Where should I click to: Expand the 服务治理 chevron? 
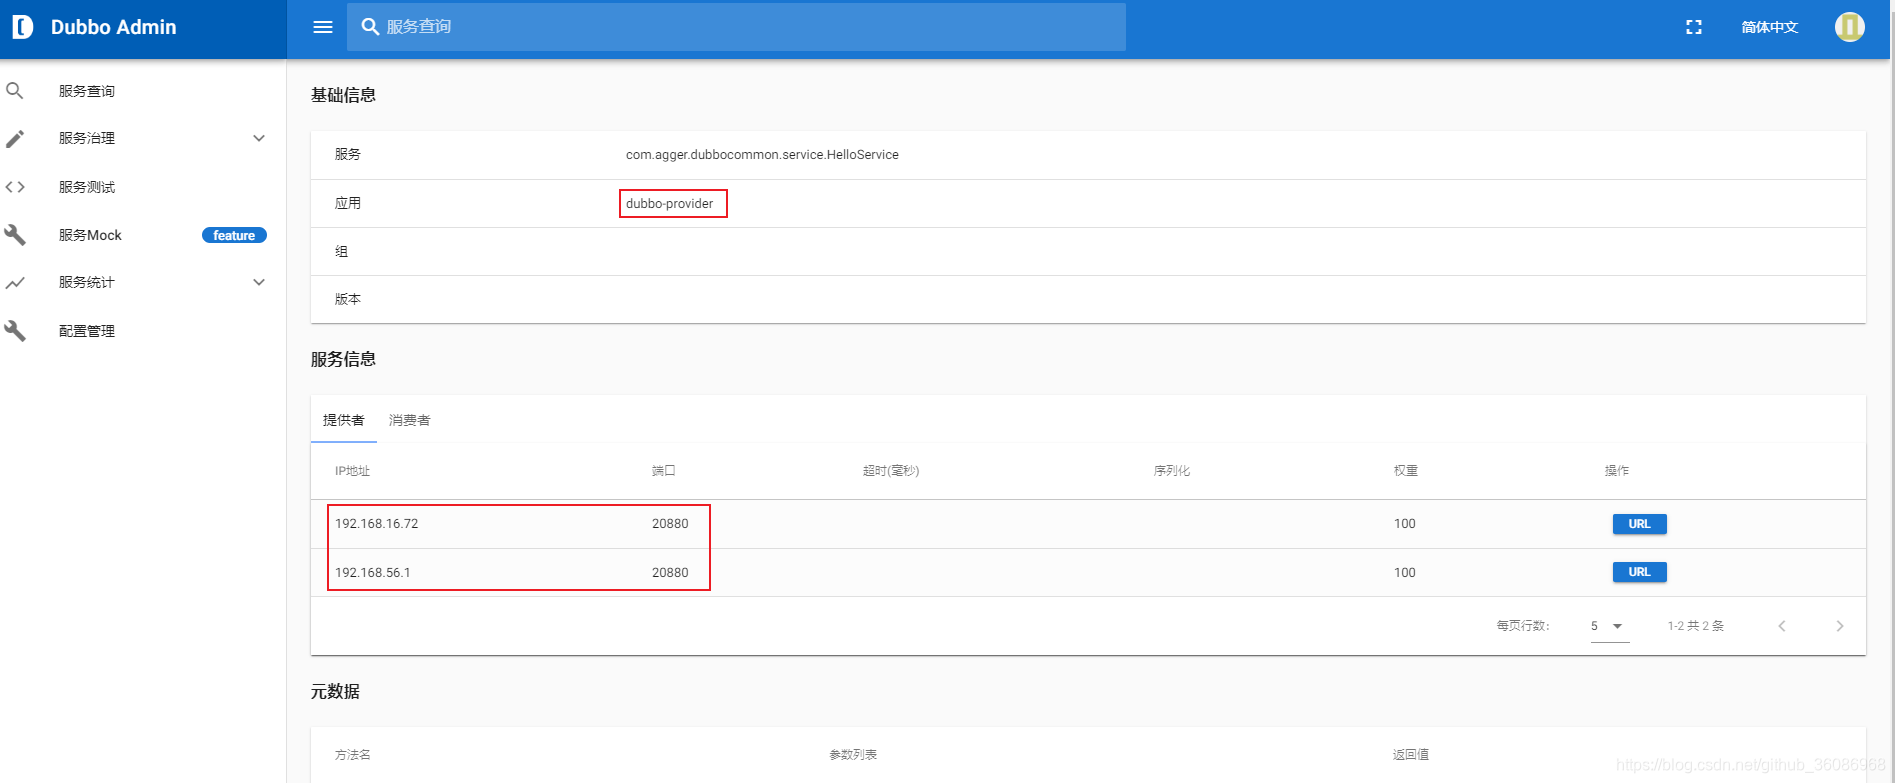point(259,138)
